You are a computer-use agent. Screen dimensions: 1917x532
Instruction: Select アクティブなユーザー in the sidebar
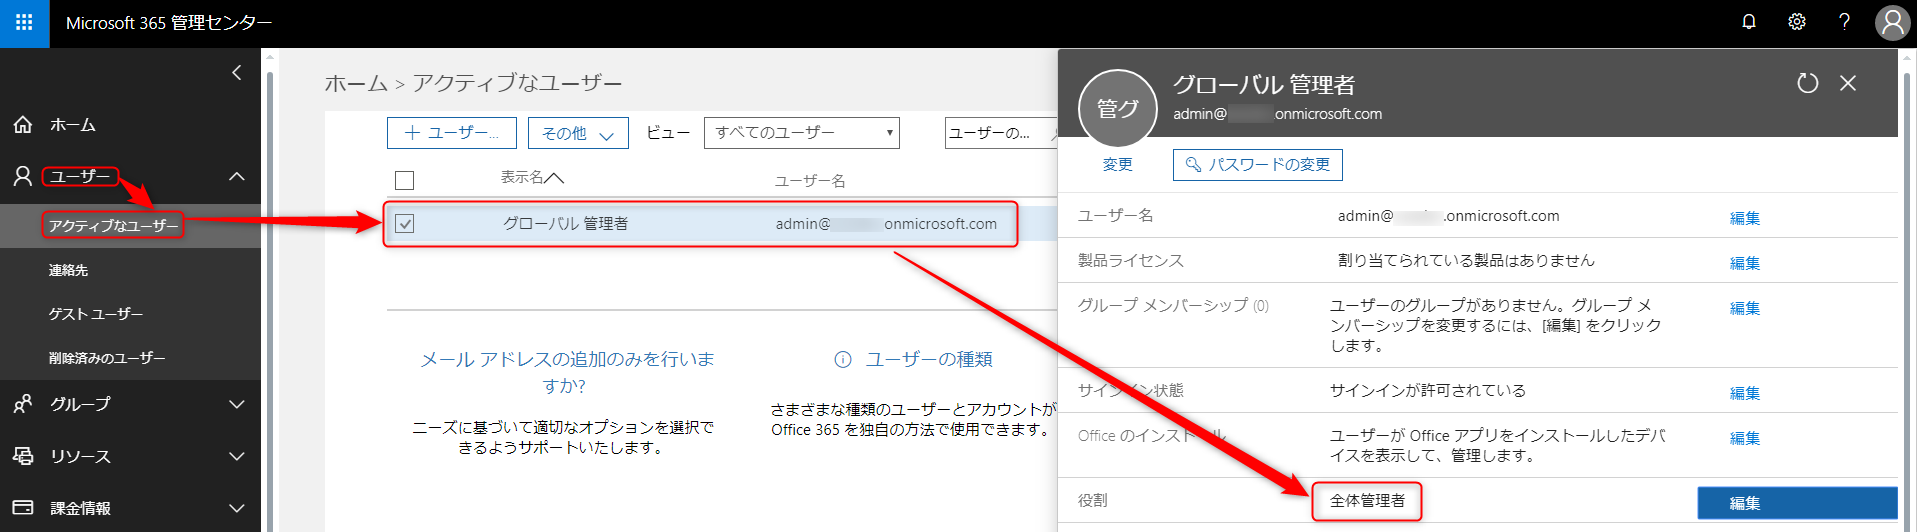[113, 226]
